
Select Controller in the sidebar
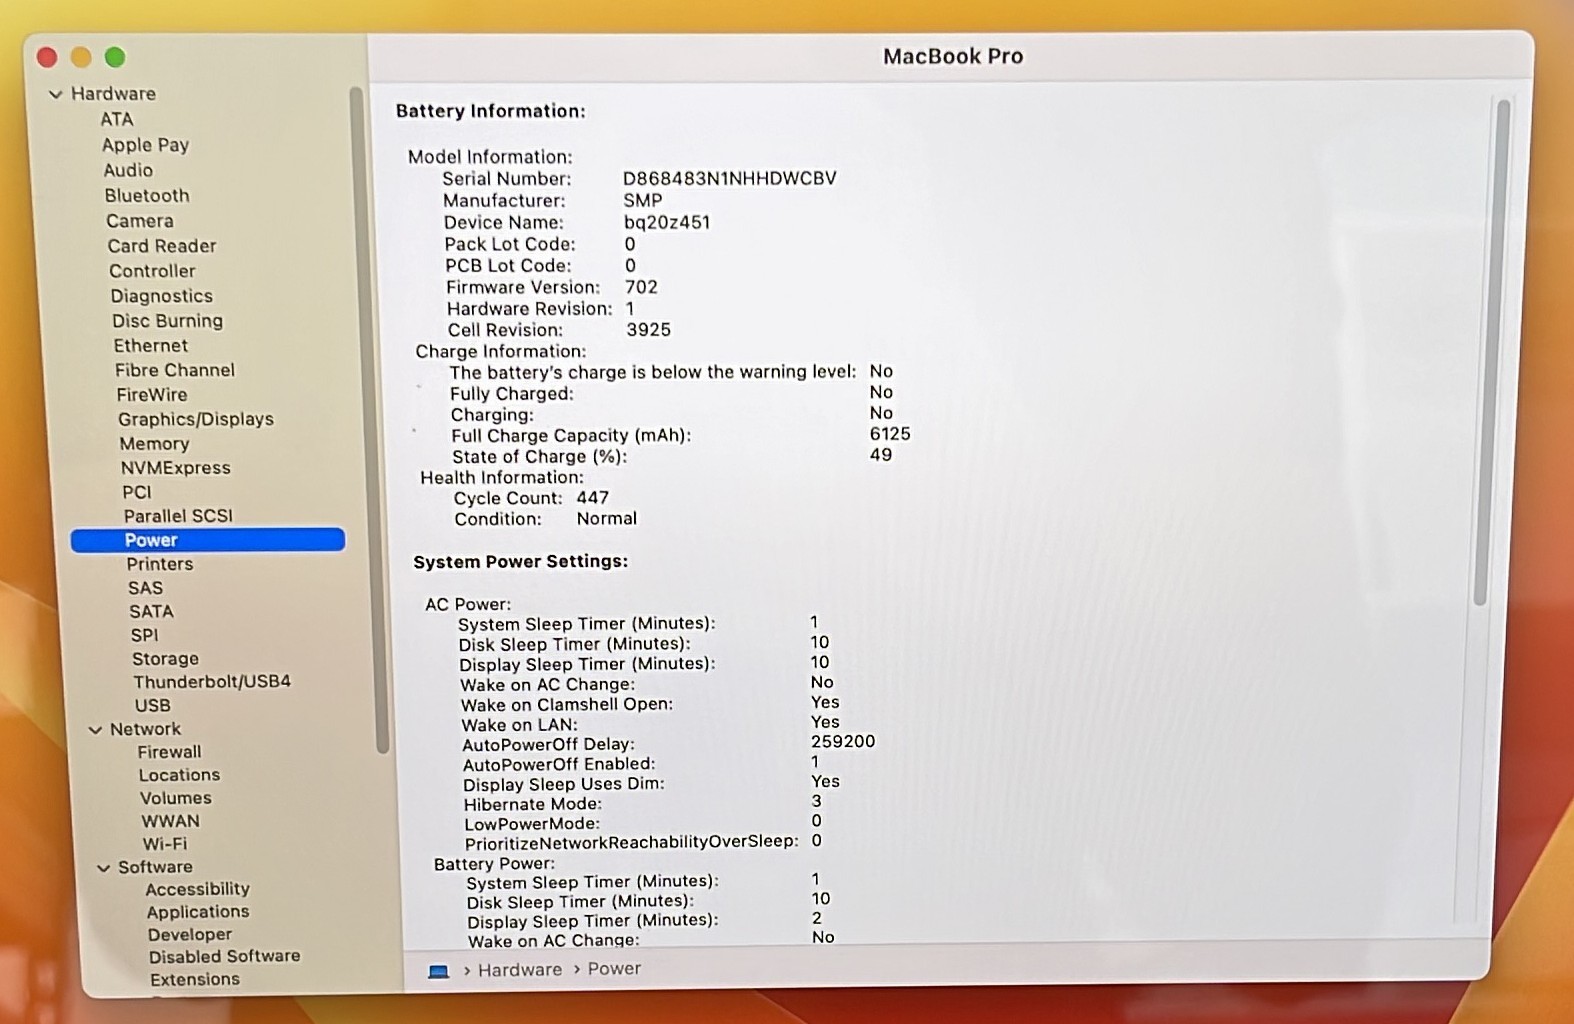152,271
